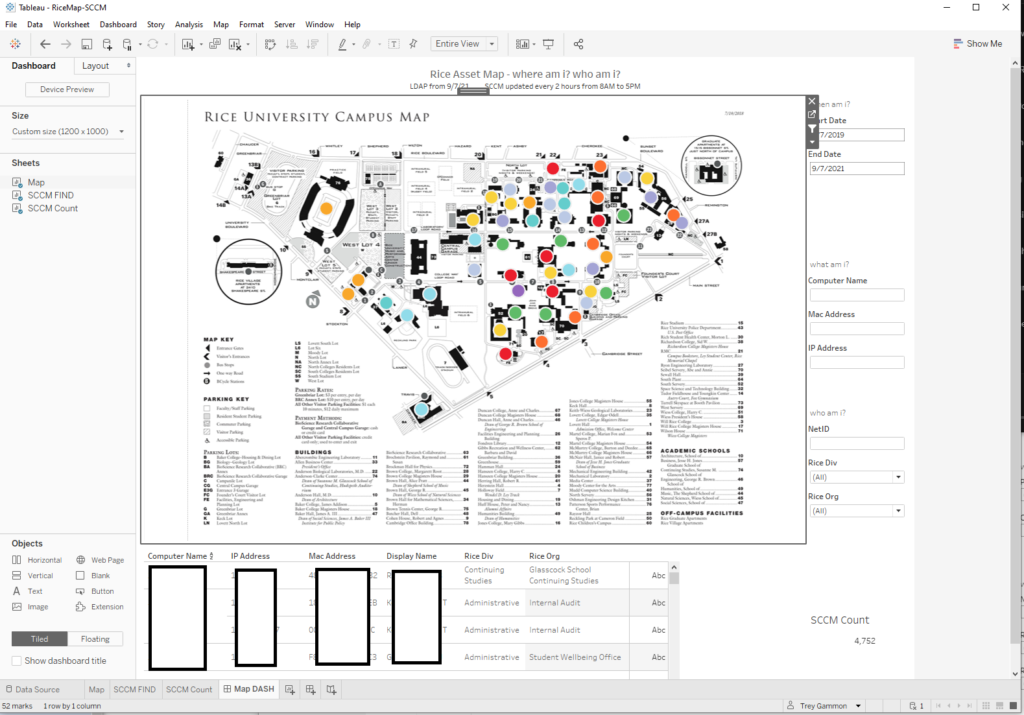Open Trey Gammon user dropdown
The image size is (1024, 715).
[858, 706]
